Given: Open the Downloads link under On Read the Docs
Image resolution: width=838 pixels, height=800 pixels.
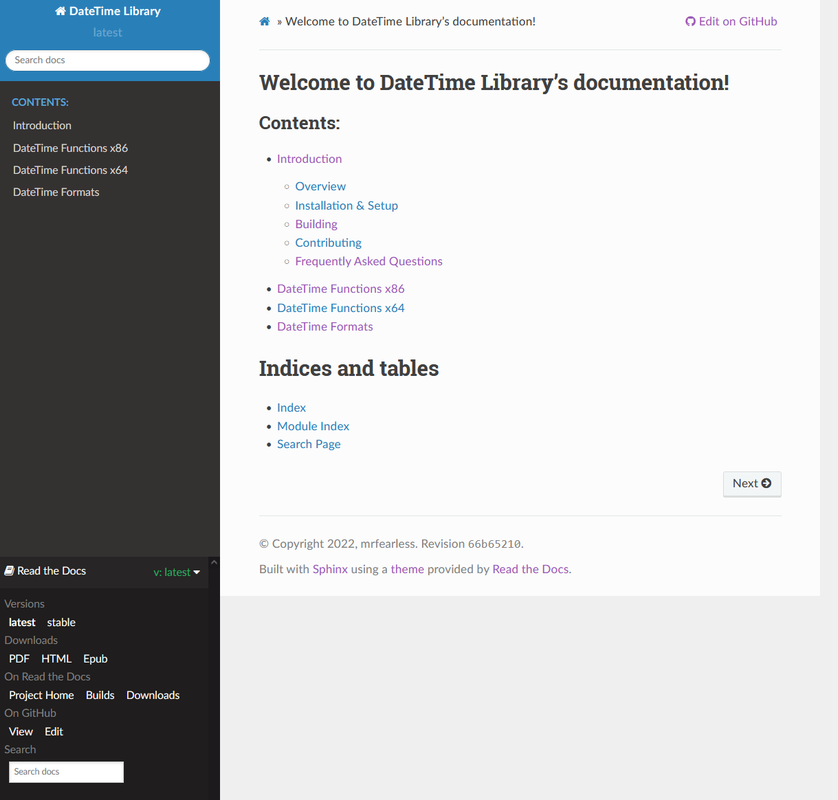Looking at the screenshot, I should [x=153, y=695].
